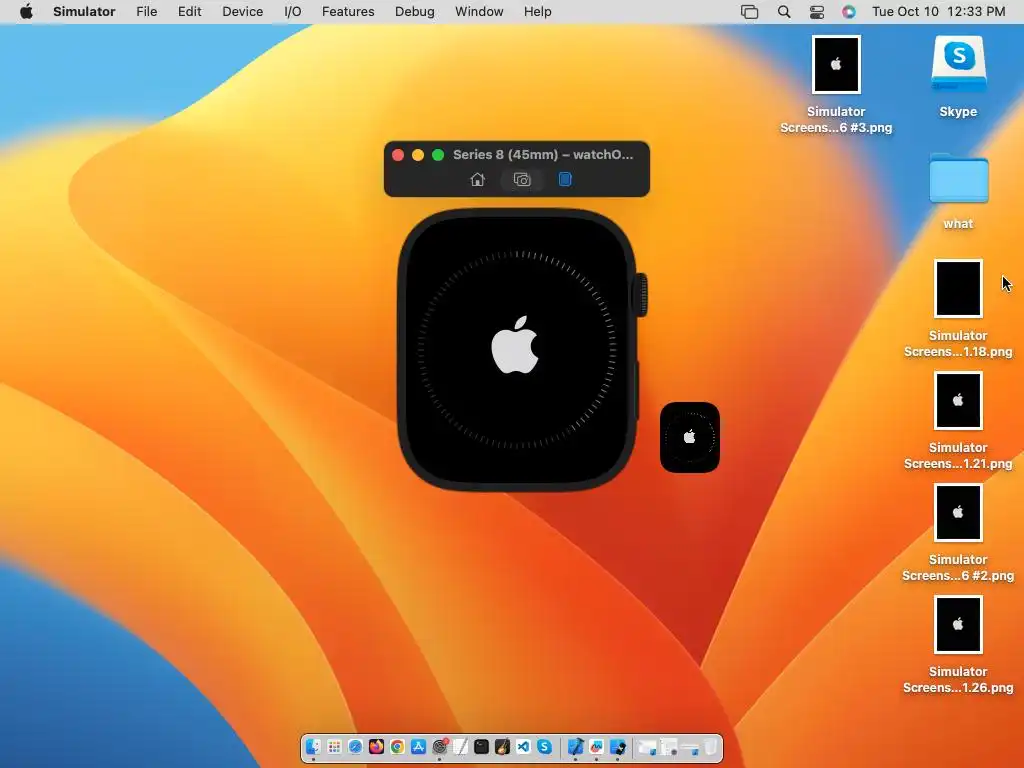
Task: Click the Simulator app icon in the Dock
Action: [x=617, y=746]
